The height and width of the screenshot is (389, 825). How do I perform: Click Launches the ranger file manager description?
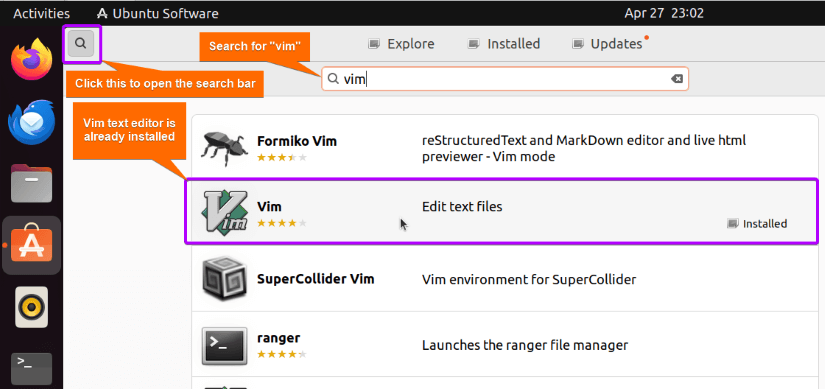(x=525, y=345)
